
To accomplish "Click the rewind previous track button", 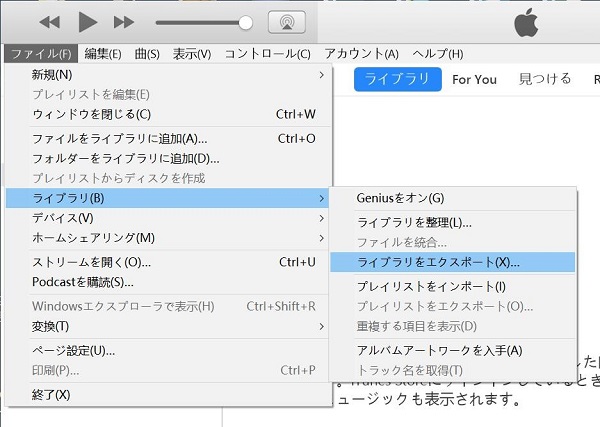I will (50, 22).
